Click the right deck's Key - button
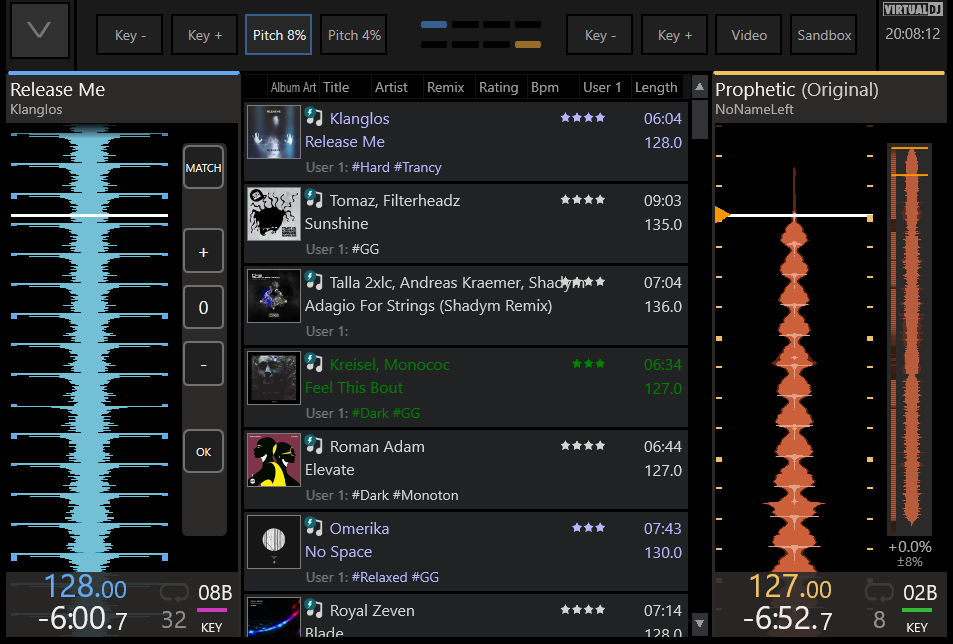 pos(600,35)
